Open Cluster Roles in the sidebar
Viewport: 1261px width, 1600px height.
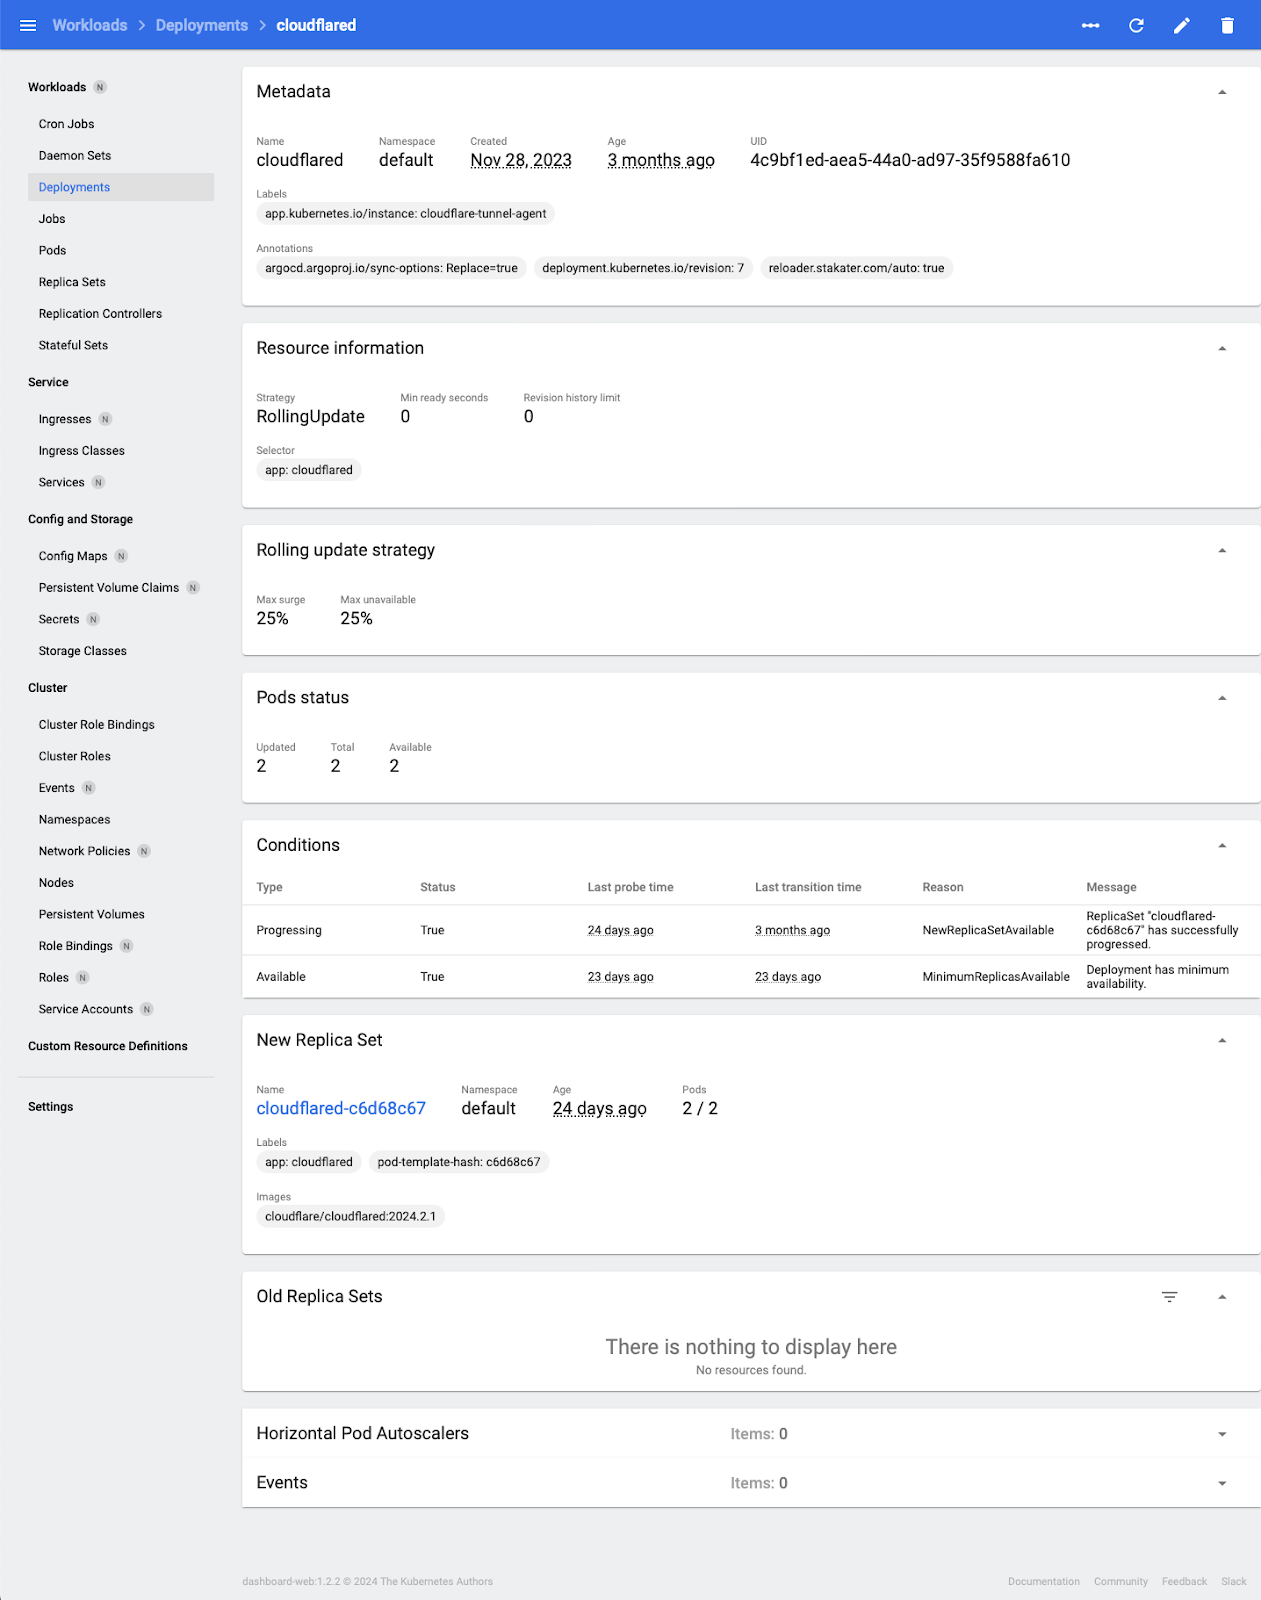point(75,756)
